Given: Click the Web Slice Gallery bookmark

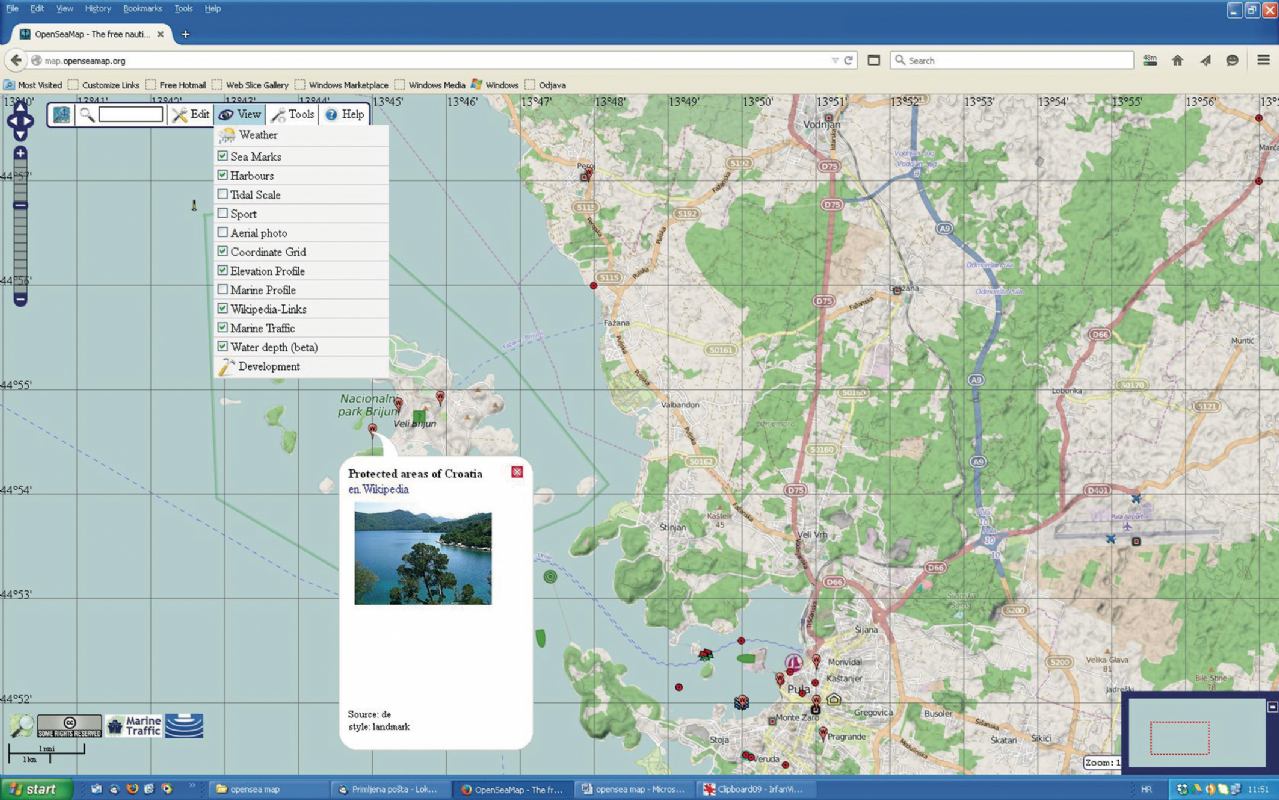Looking at the screenshot, I should pos(250,85).
